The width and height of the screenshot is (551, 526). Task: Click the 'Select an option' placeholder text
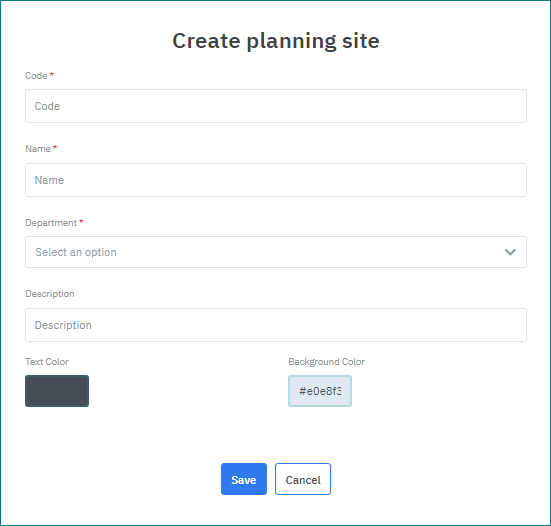pyautogui.click(x=76, y=252)
